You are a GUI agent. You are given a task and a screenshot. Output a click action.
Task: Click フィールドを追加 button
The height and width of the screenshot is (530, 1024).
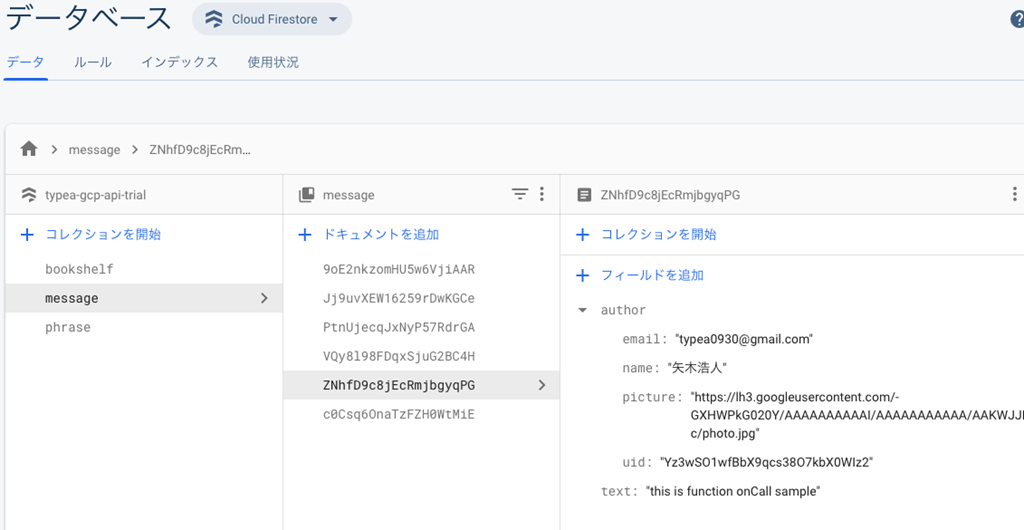tap(642, 275)
